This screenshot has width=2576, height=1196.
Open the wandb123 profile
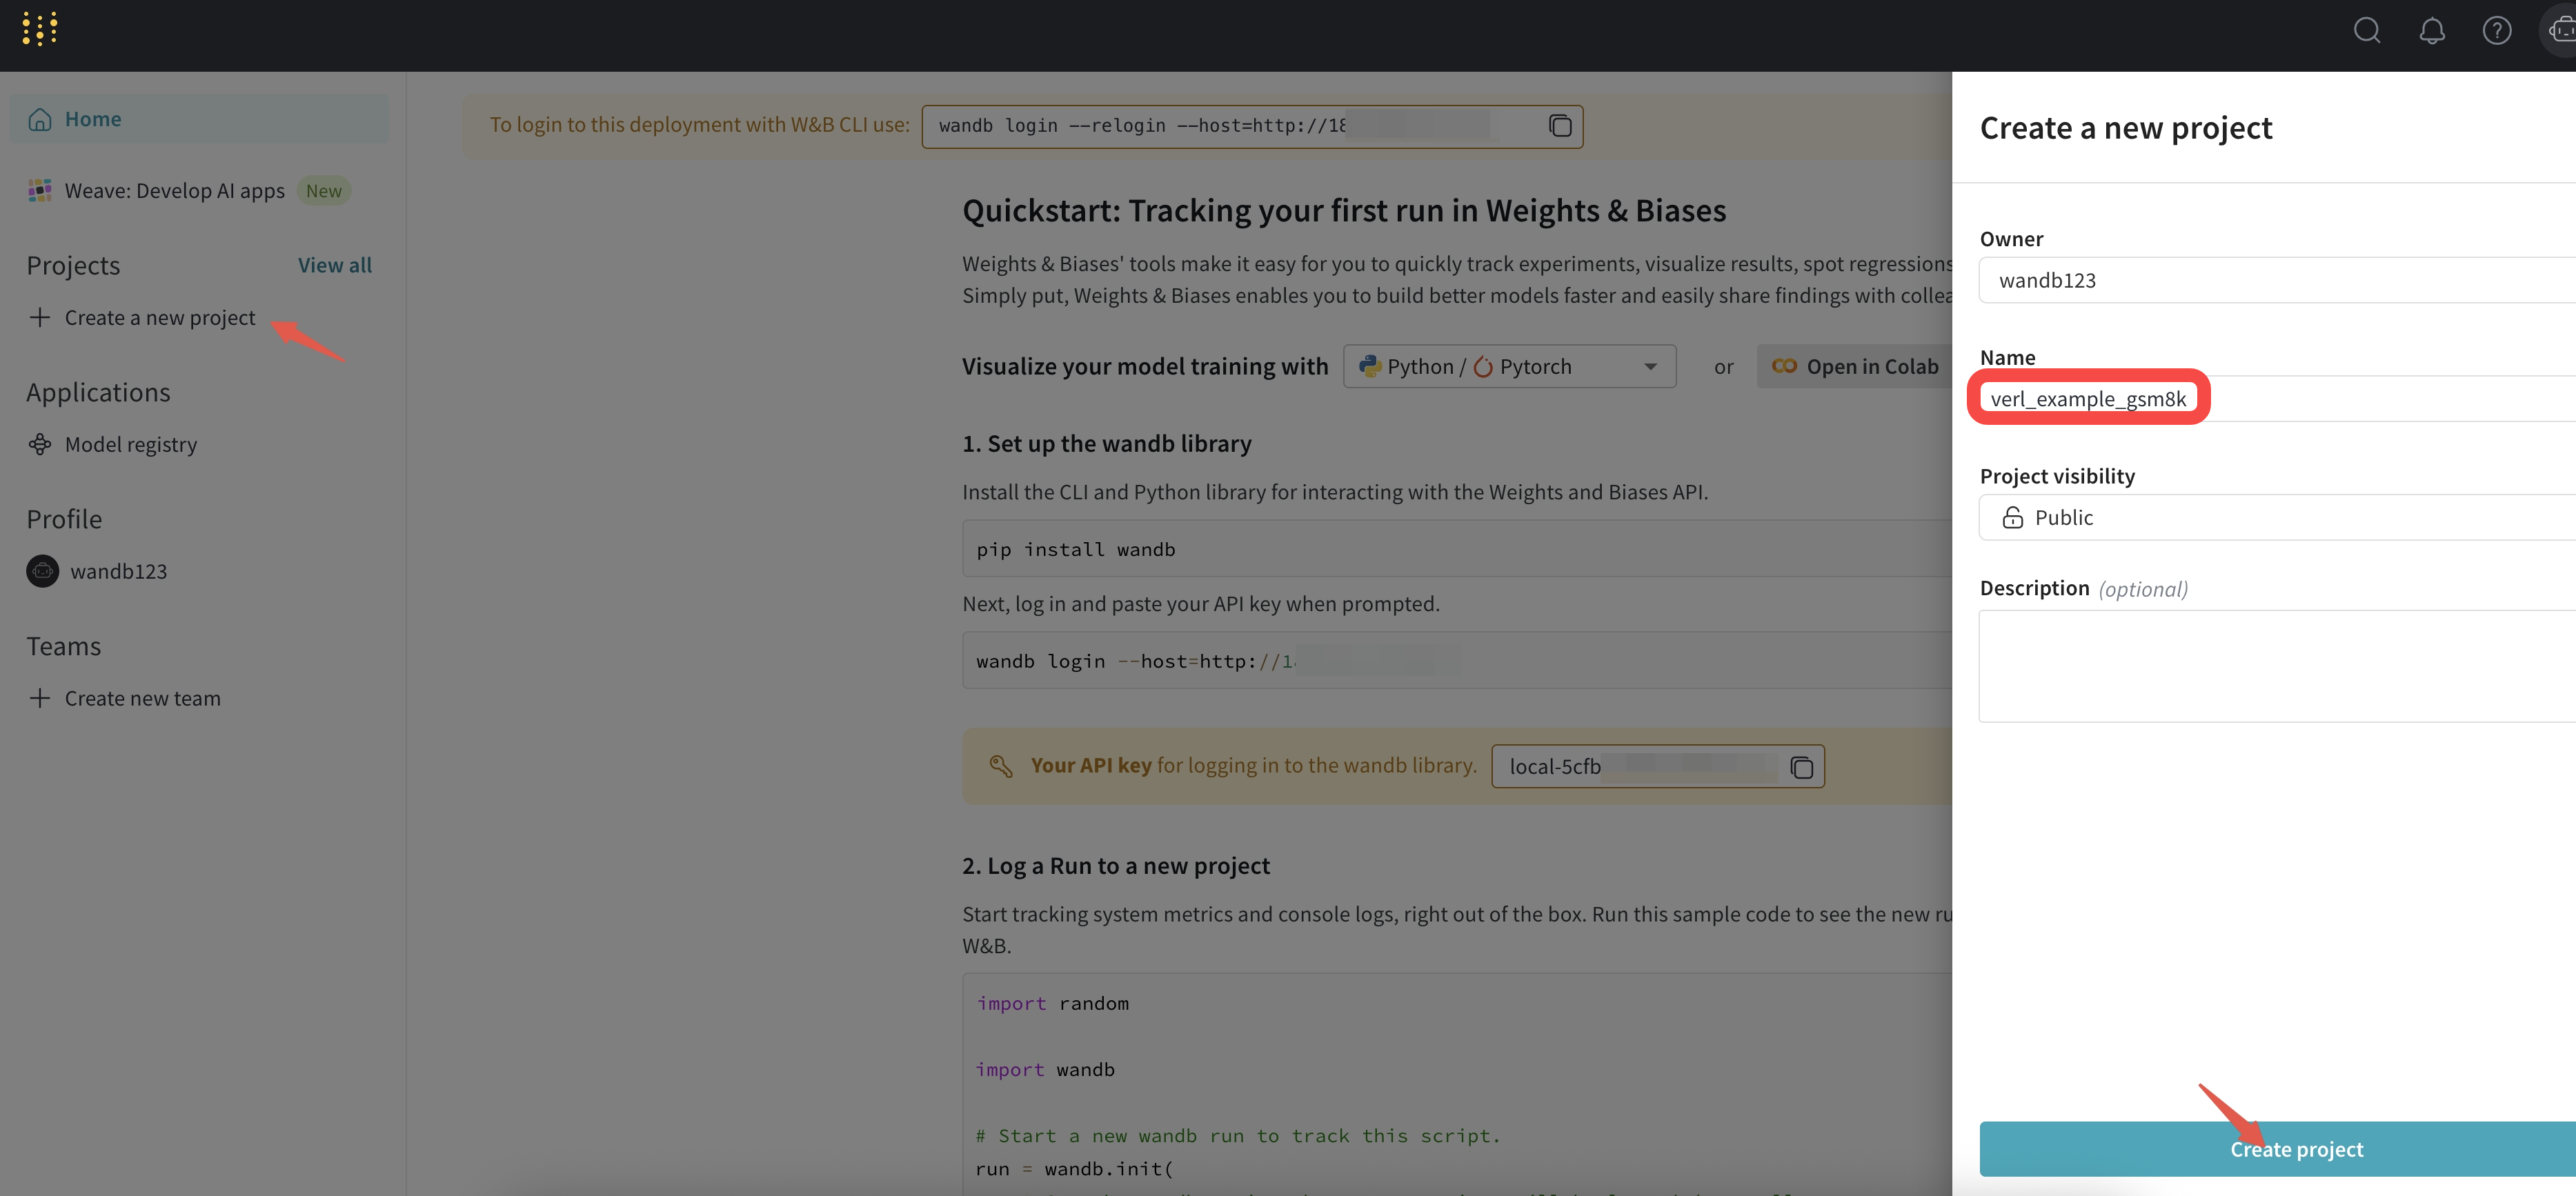point(118,571)
